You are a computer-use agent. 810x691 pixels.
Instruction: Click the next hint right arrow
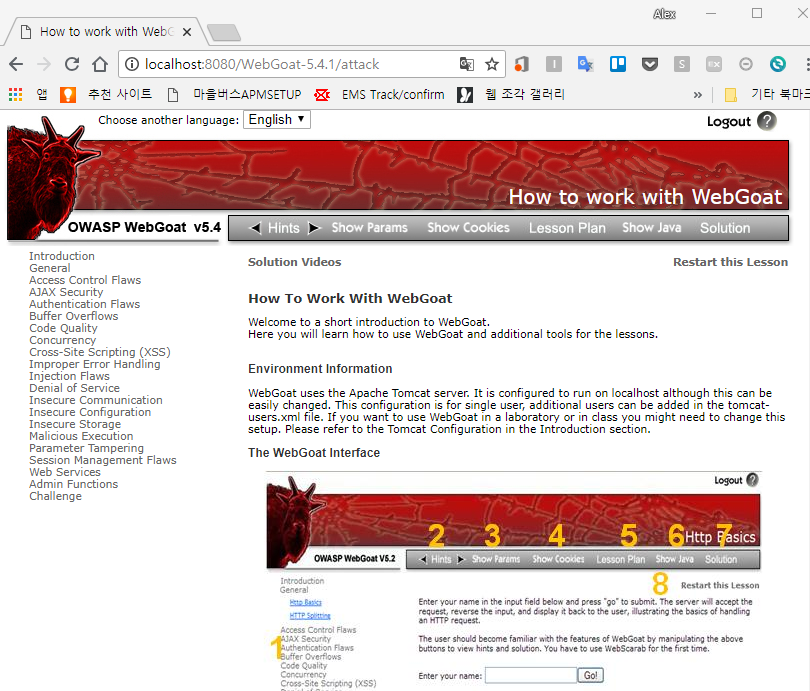pyautogui.click(x=314, y=228)
